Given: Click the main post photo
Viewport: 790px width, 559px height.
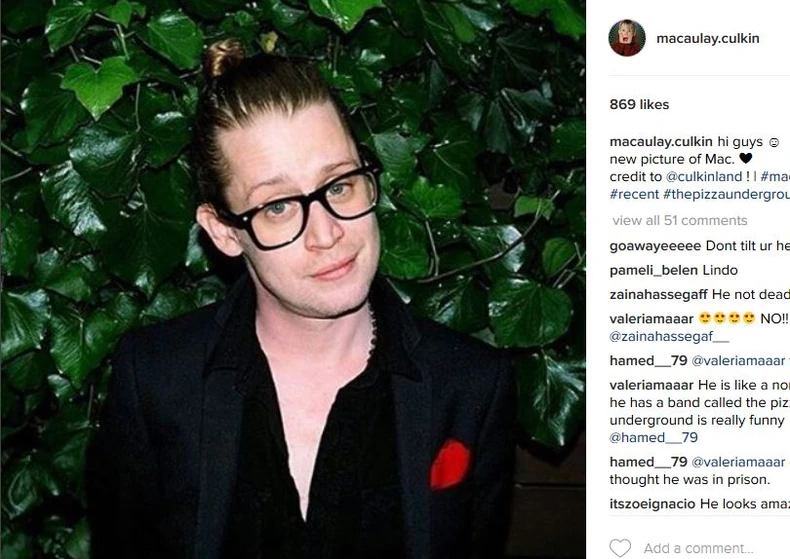Looking at the screenshot, I should [293, 280].
